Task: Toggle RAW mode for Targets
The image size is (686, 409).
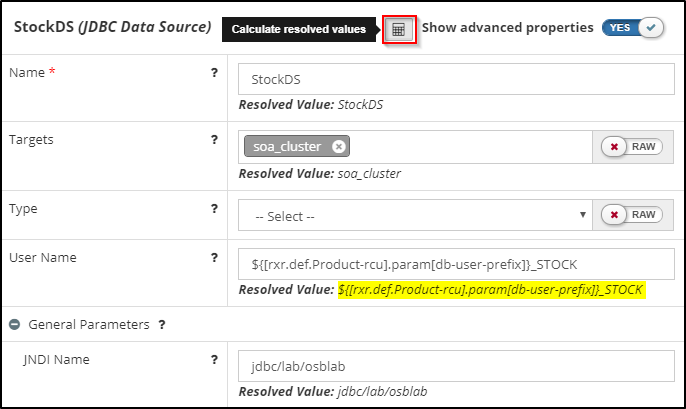Action: point(632,147)
